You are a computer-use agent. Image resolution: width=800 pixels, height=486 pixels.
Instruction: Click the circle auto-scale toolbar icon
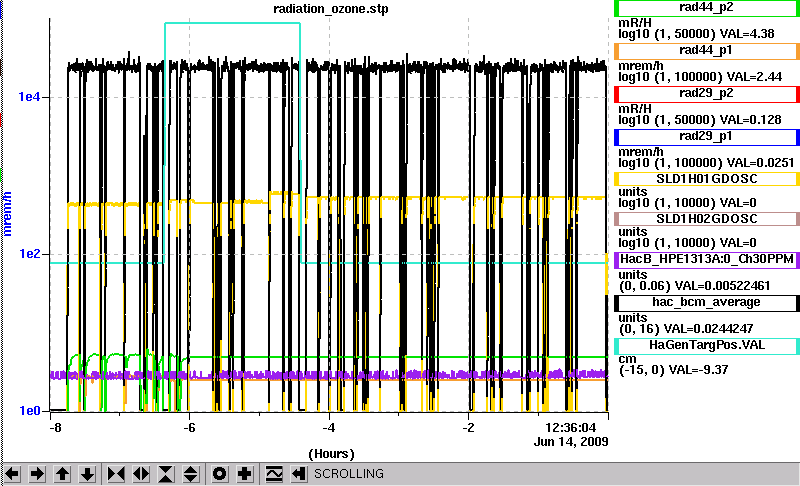coord(219,474)
